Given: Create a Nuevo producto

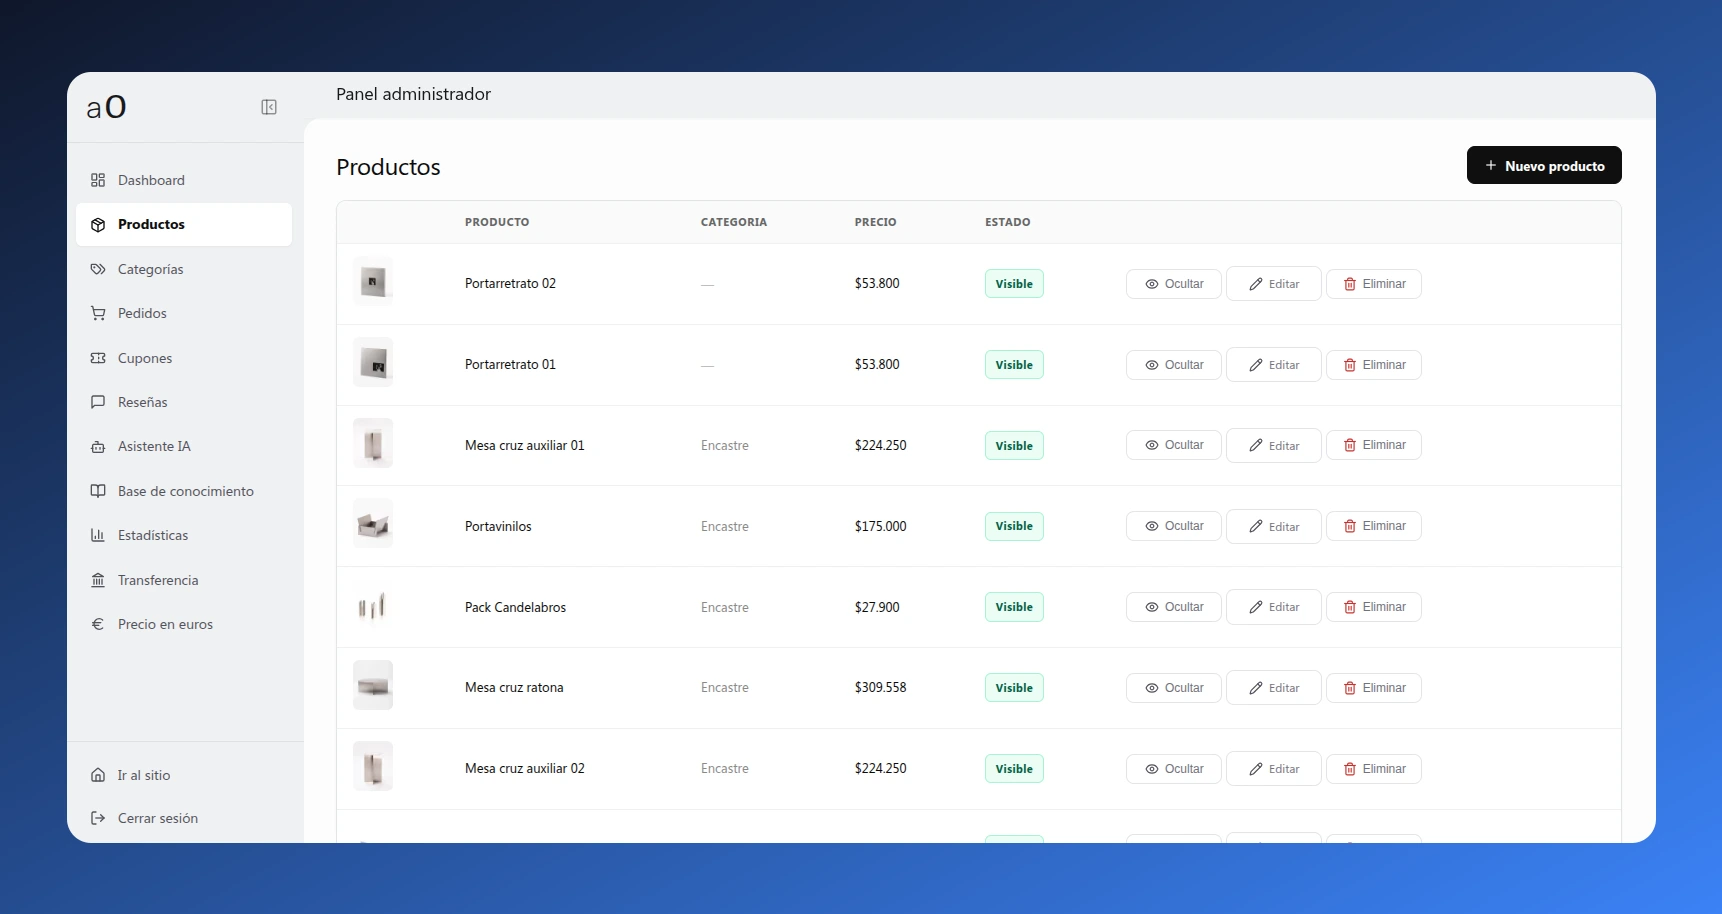Looking at the screenshot, I should [x=1544, y=166].
